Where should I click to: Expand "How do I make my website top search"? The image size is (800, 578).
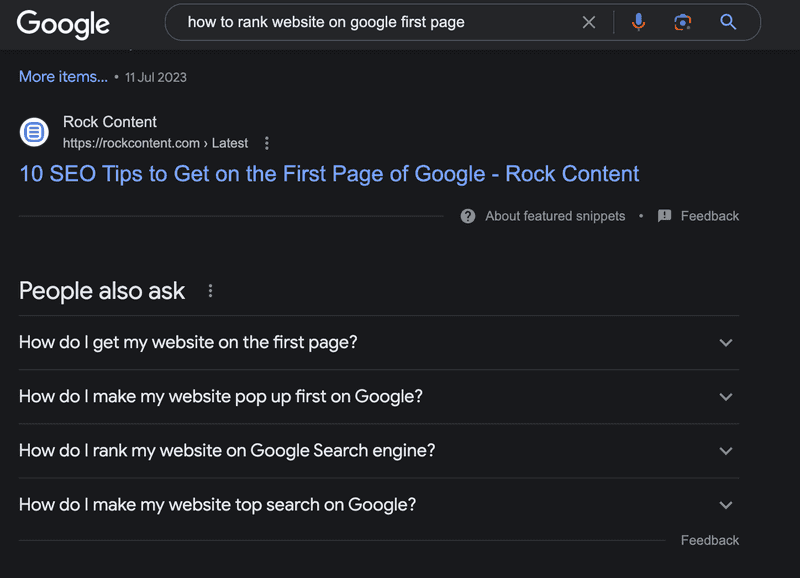pos(379,505)
